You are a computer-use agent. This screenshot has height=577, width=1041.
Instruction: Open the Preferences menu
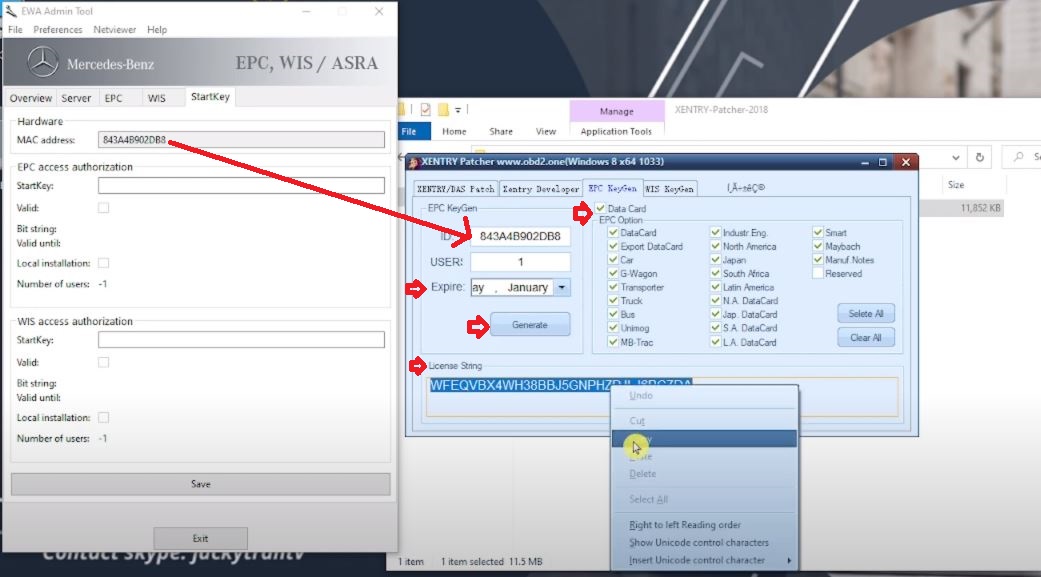[x=58, y=30]
